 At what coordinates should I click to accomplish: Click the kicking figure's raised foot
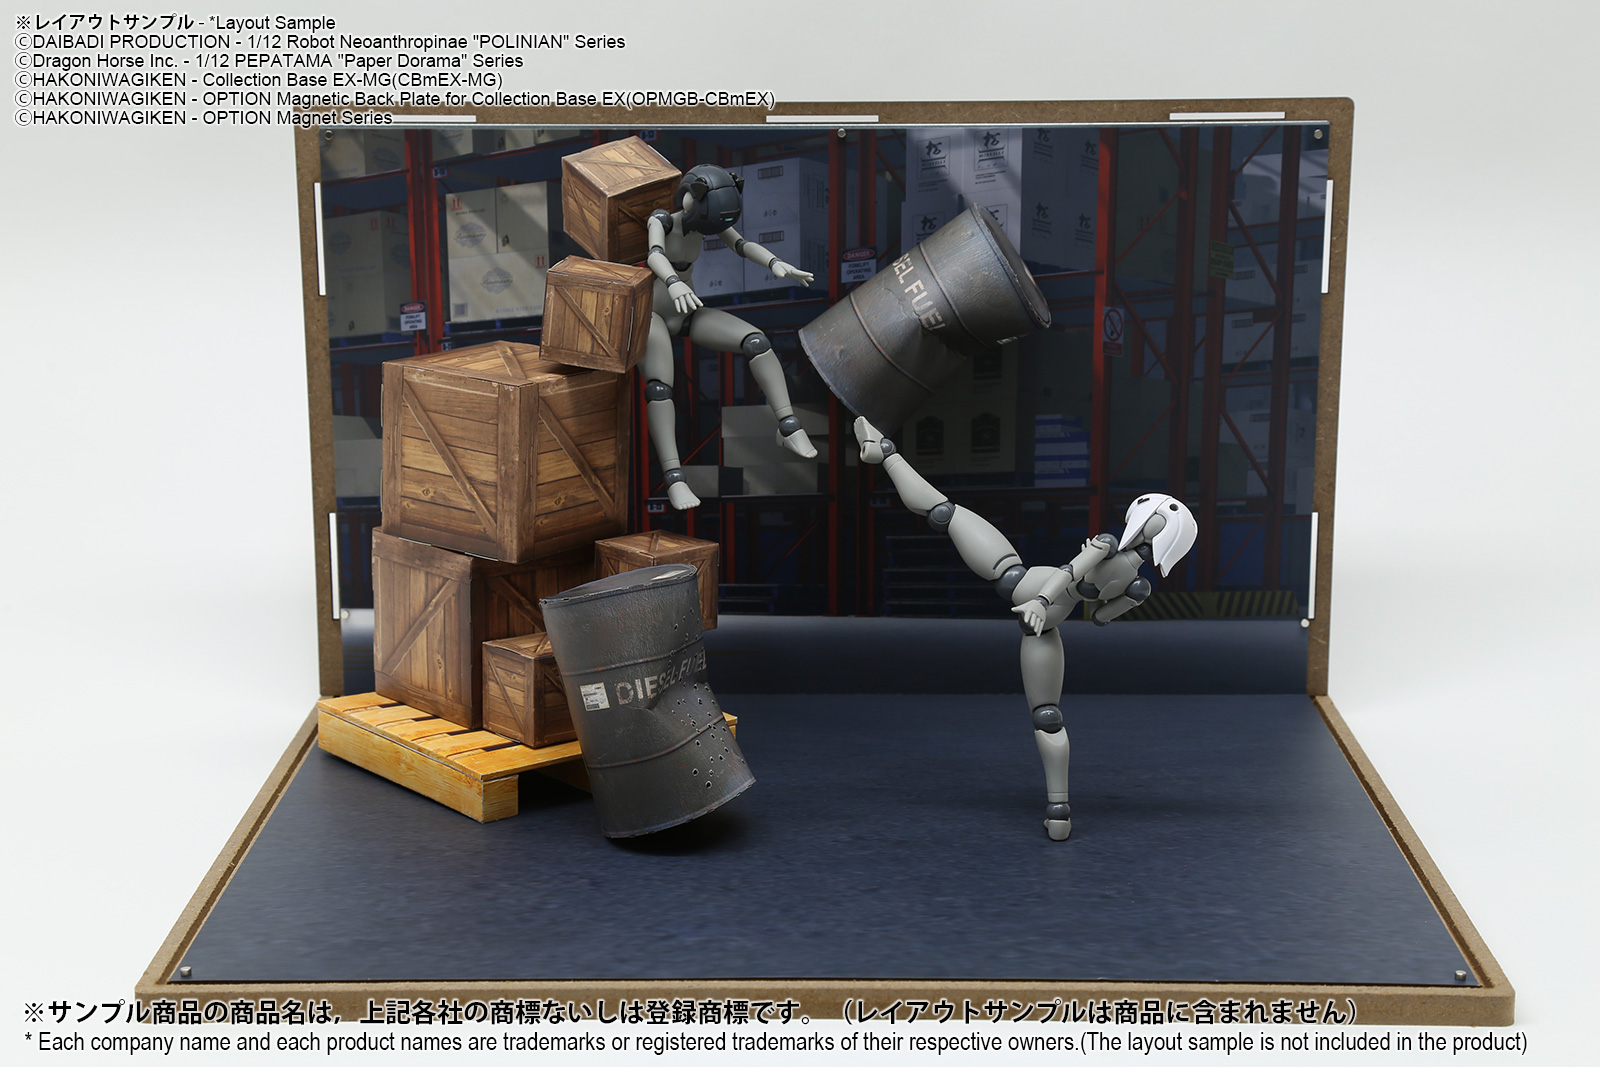(868, 441)
